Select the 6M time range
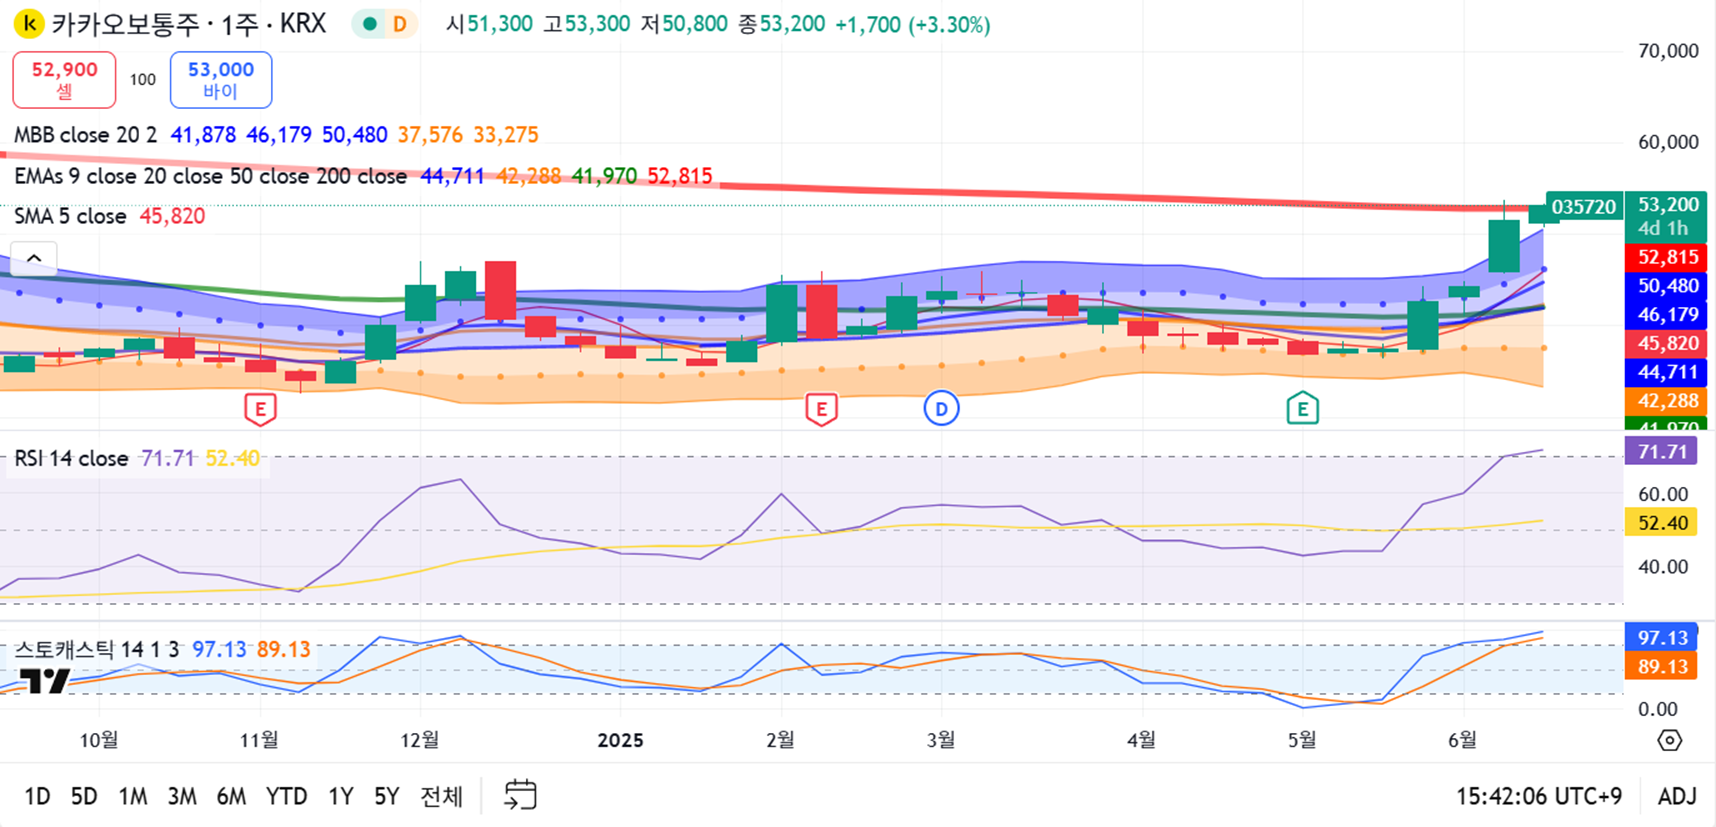The width and height of the screenshot is (1716, 827). point(231,796)
